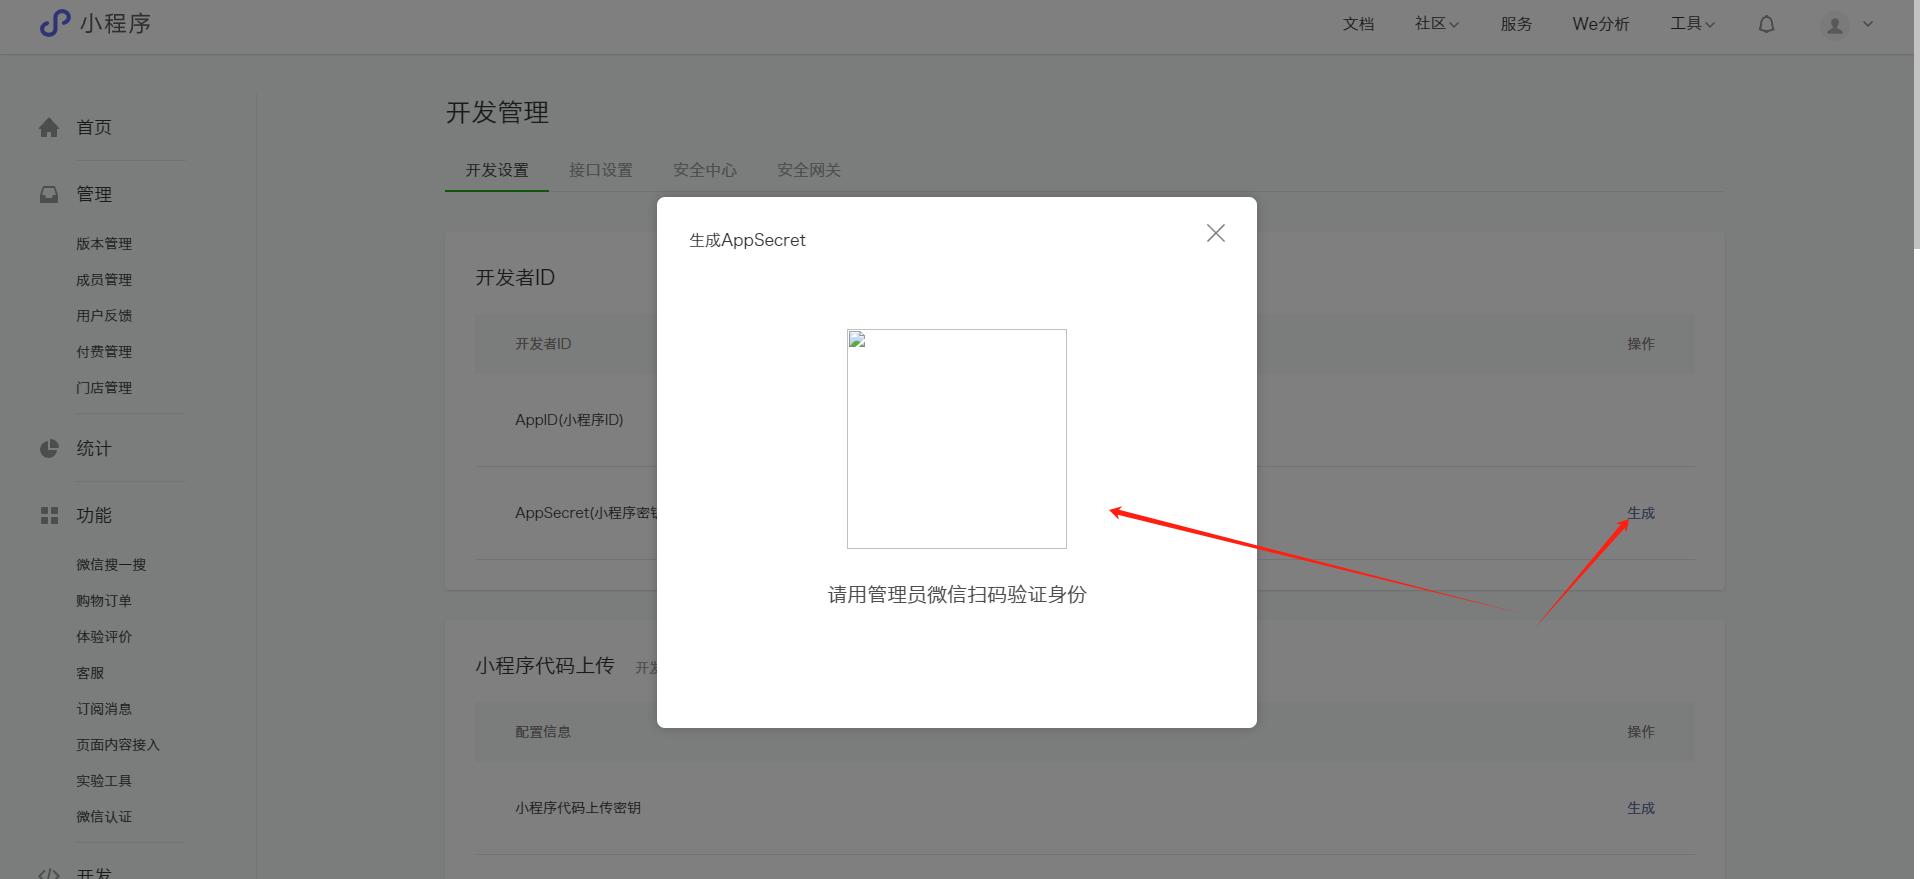Click the AppID(小程序ID) label

coord(569,420)
